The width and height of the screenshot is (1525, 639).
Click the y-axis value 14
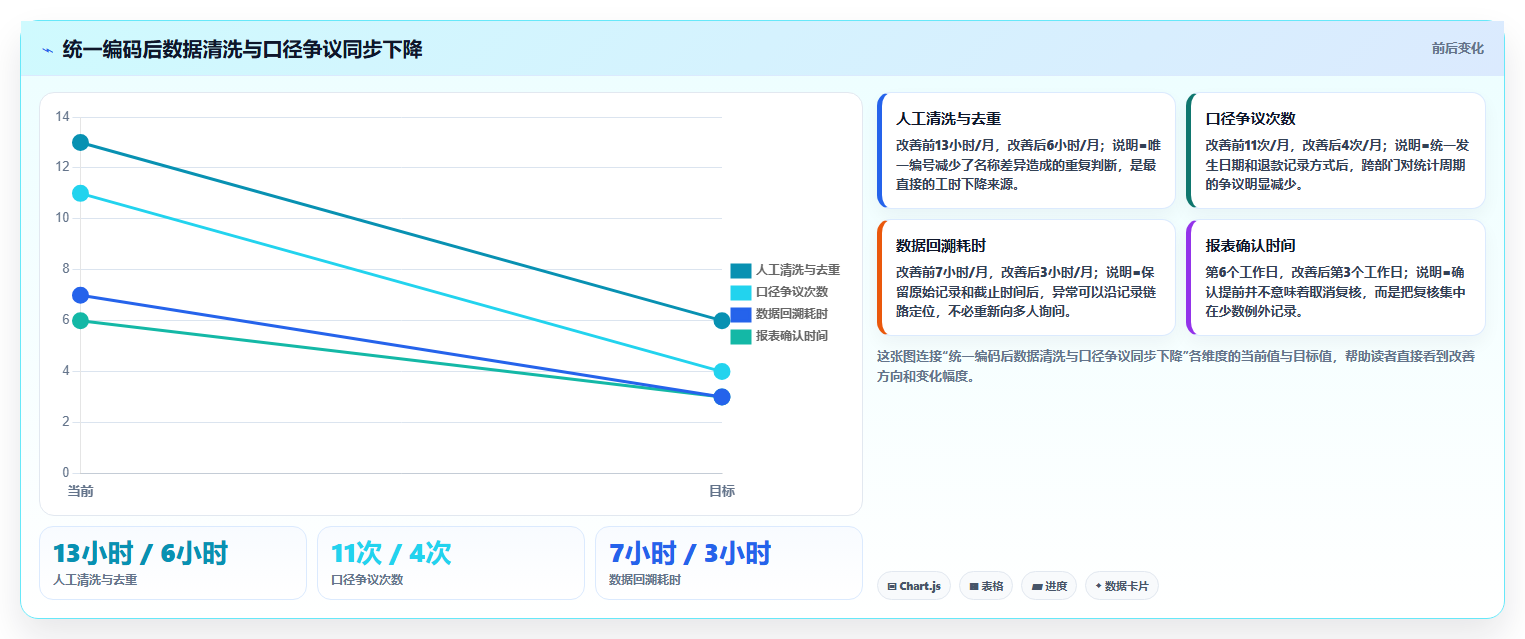tap(62, 117)
